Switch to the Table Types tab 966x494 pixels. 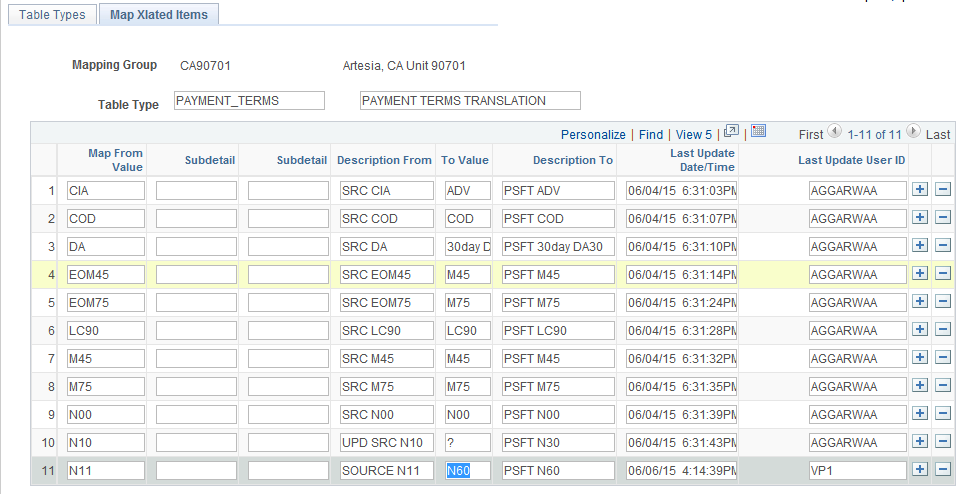[x=53, y=15]
